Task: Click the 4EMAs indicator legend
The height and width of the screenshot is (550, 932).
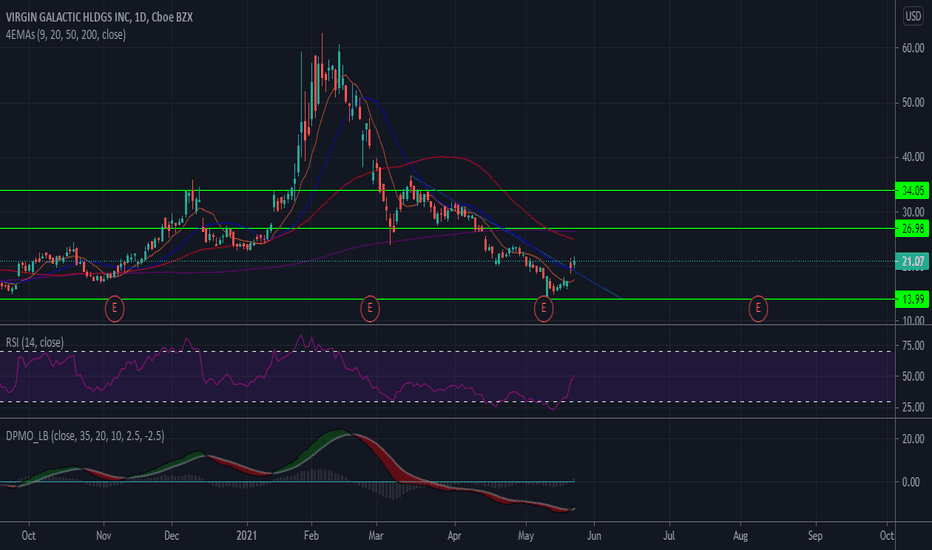Action: 65,34
